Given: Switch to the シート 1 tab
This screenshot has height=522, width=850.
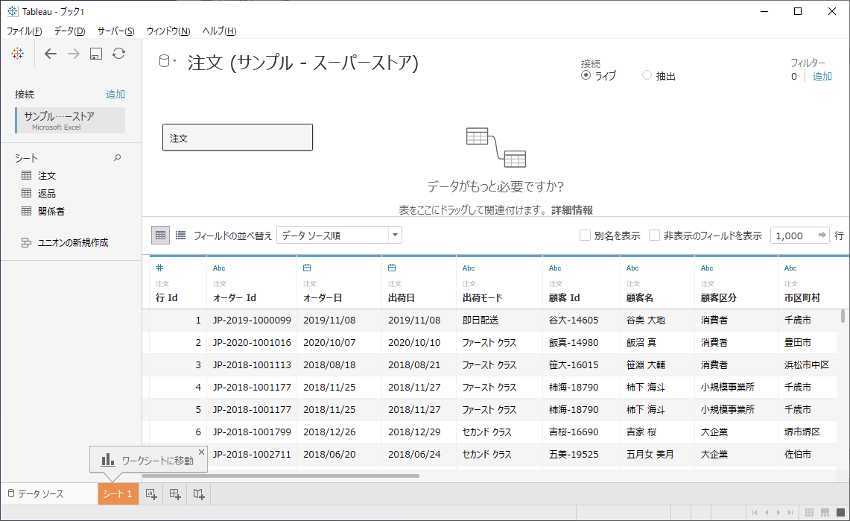Looking at the screenshot, I should (118, 494).
